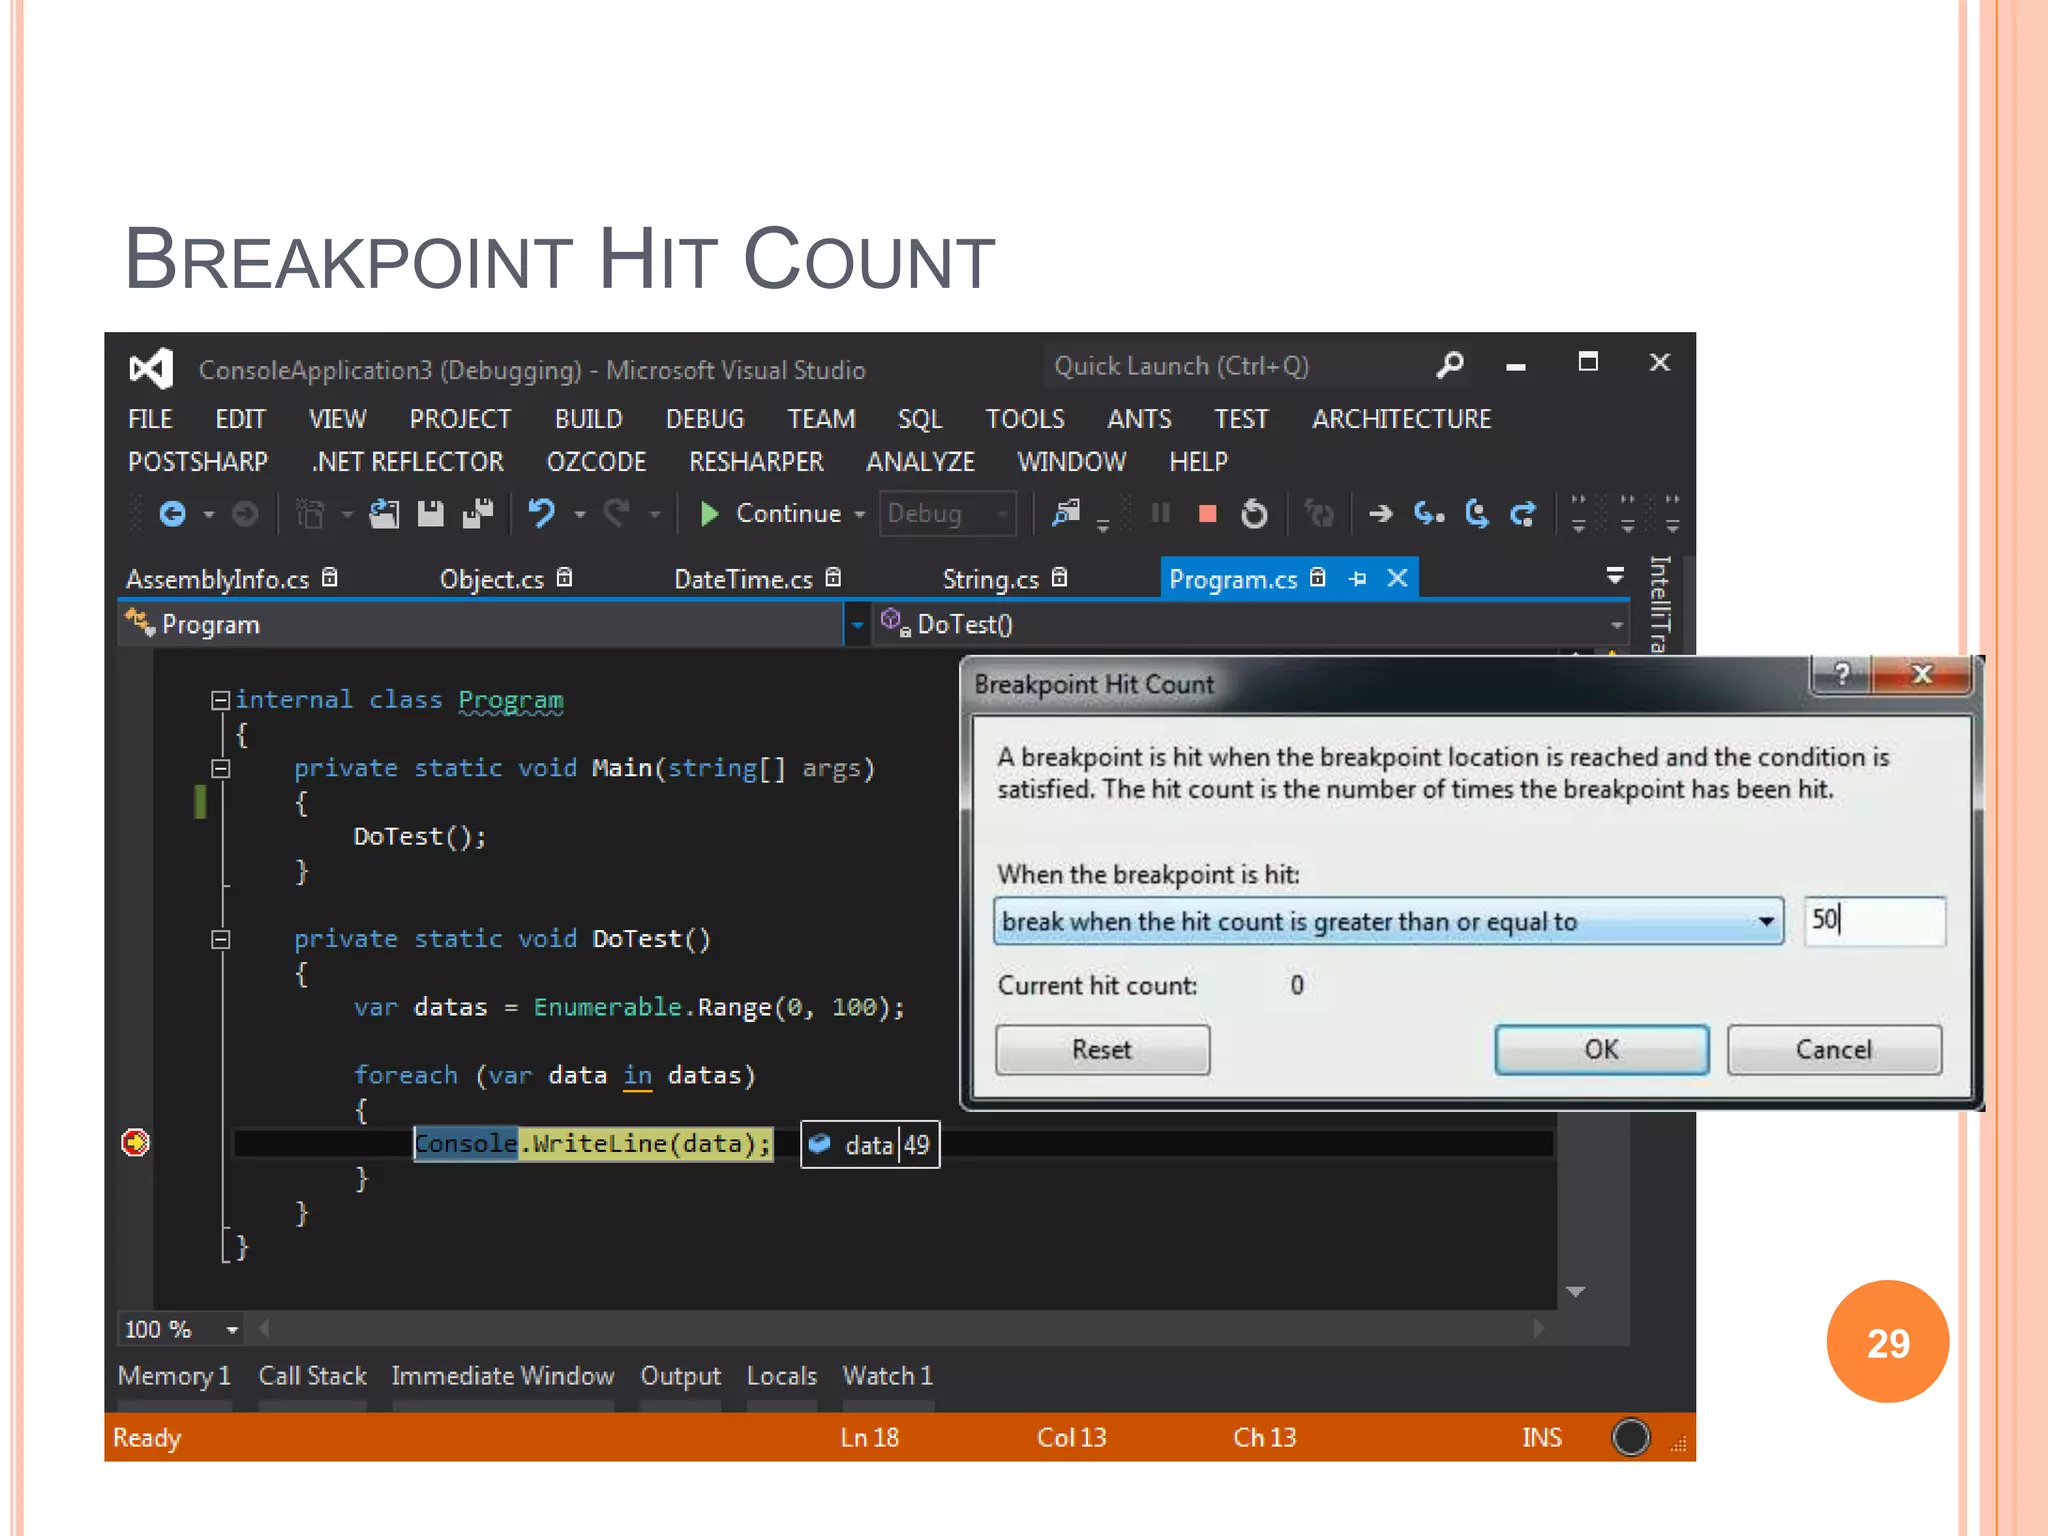This screenshot has width=2048, height=1536.
Task: Click the Navigate Forward arrow icon
Action: click(245, 514)
